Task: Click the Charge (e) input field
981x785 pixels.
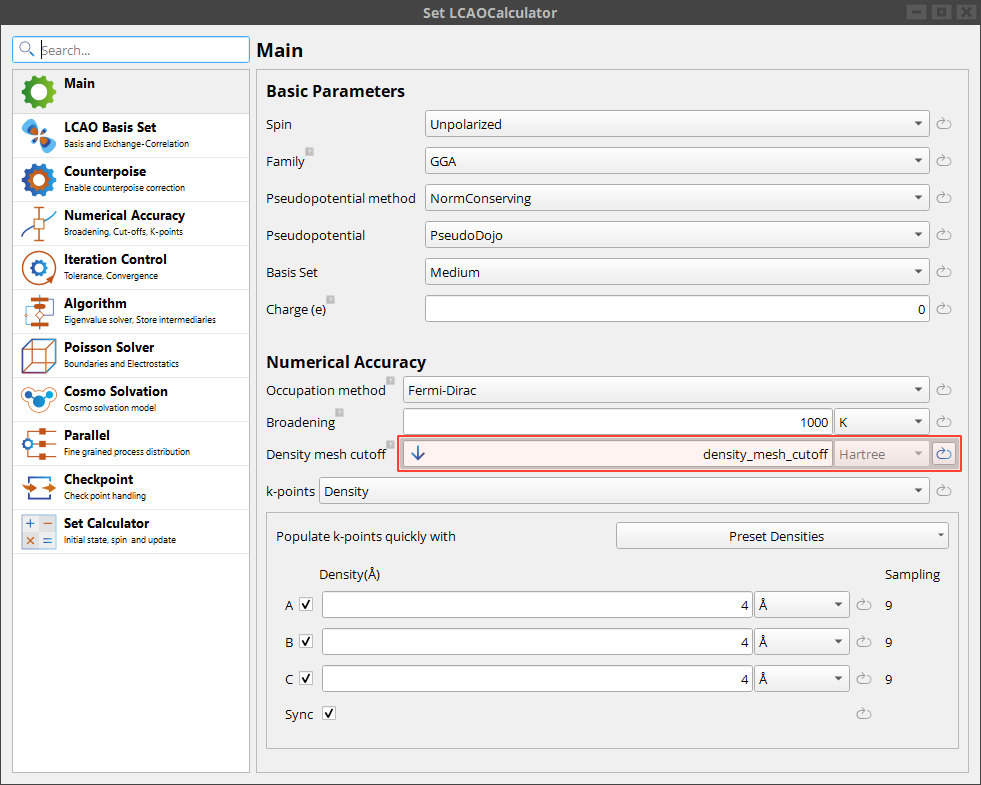Action: coord(677,309)
